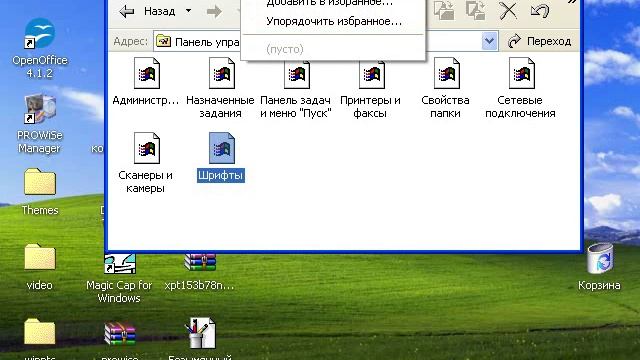Select the OpenOffice 4.1.2 desktop shortcut
The image size is (640, 360).
pyautogui.click(x=40, y=48)
